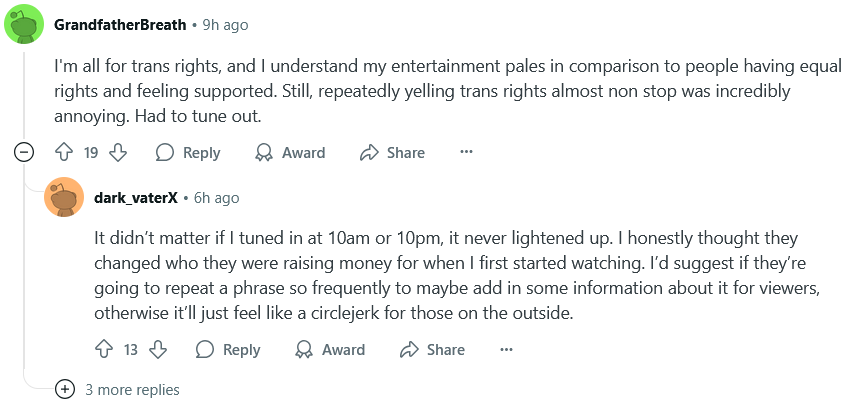Viewport: 845px width, 408px height.
Task: Open more options for GrandfatherBreath's comment
Action: coord(466,153)
